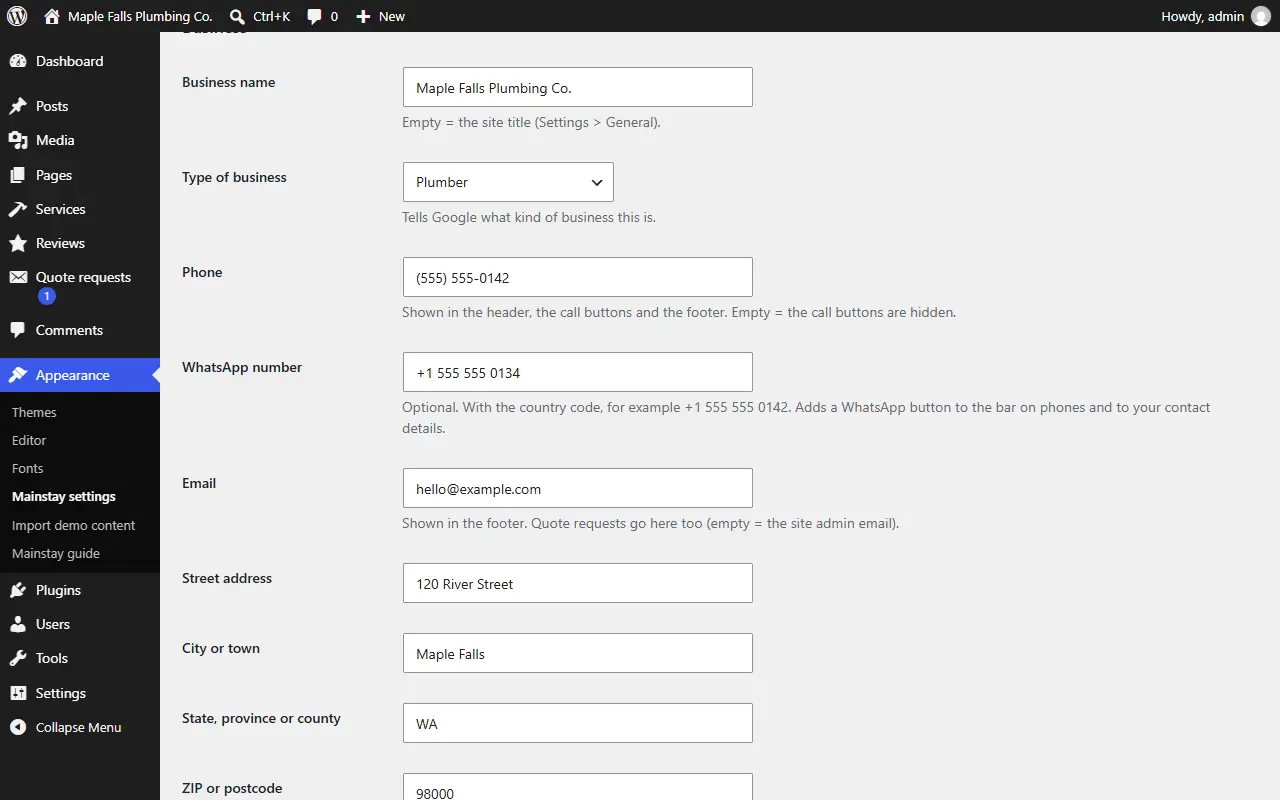Viewport: 1280px width, 800px height.
Task: Focus the City or town field
Action: tap(578, 653)
